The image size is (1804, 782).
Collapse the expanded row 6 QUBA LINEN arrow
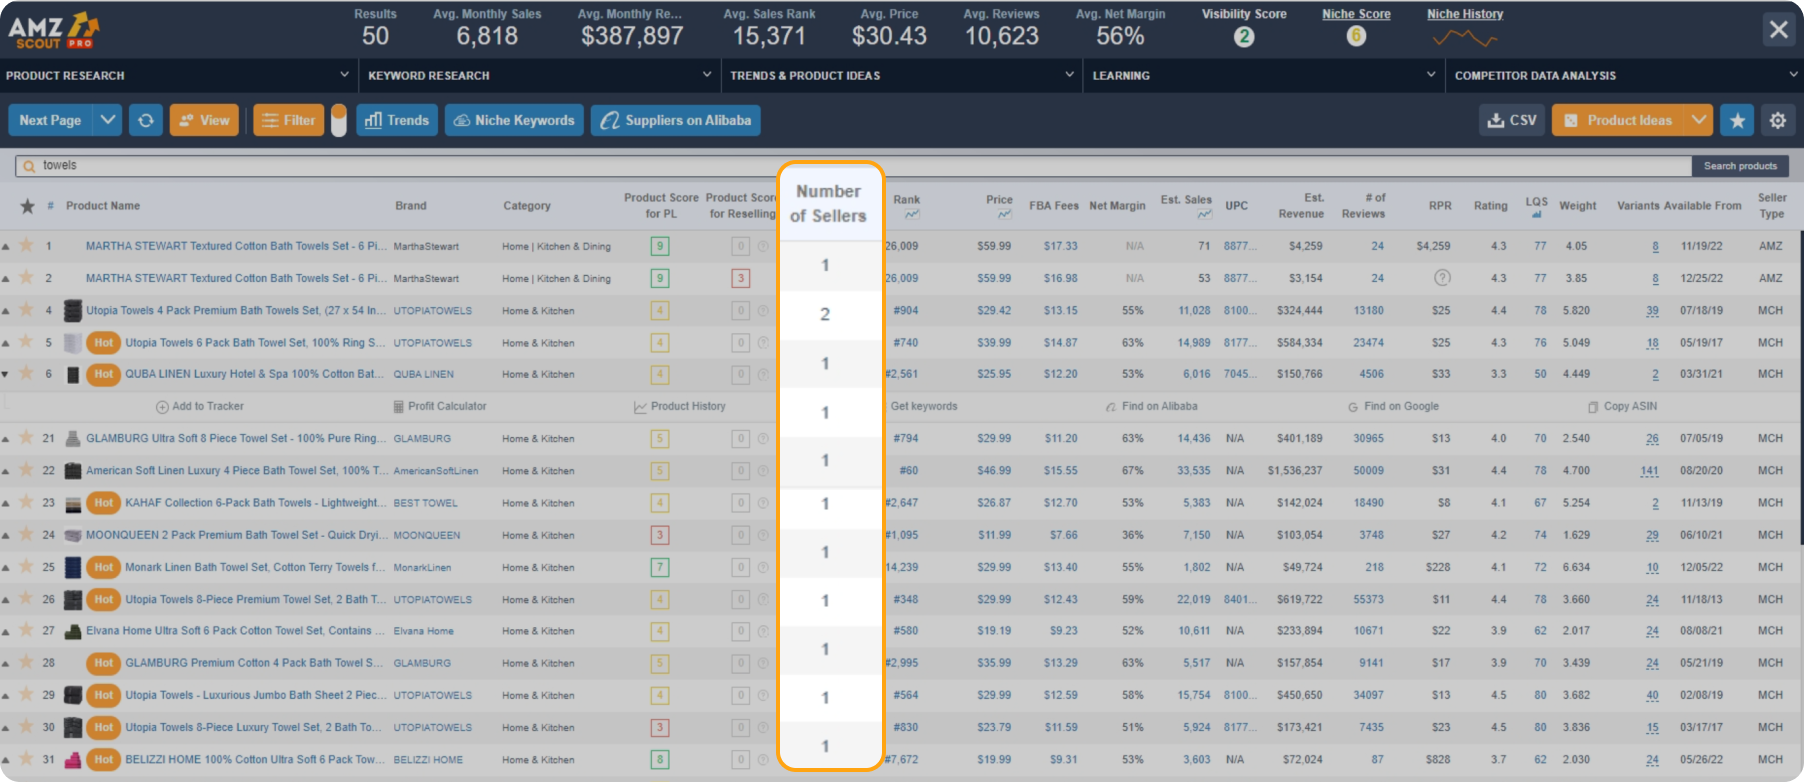coord(6,374)
